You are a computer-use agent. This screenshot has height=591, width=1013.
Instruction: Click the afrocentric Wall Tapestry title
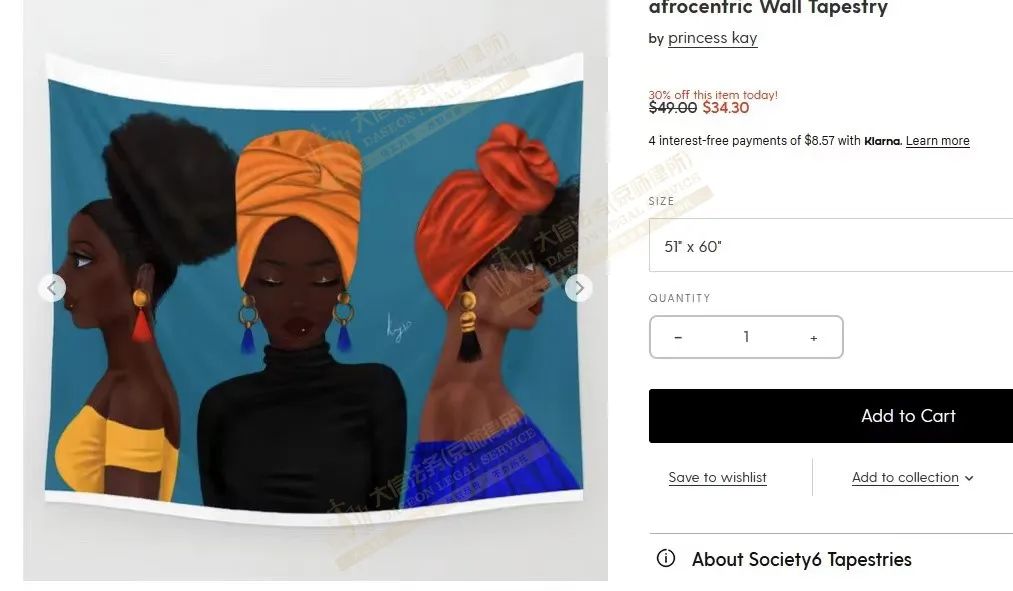(x=768, y=8)
